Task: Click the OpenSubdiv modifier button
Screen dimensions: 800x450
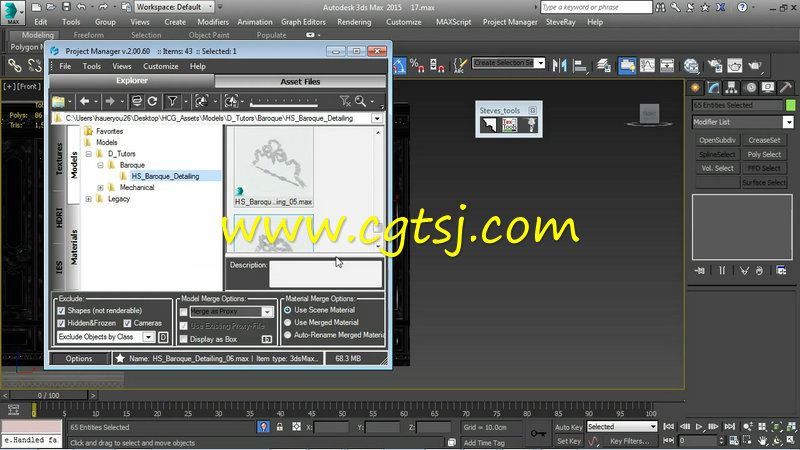Action: click(717, 140)
